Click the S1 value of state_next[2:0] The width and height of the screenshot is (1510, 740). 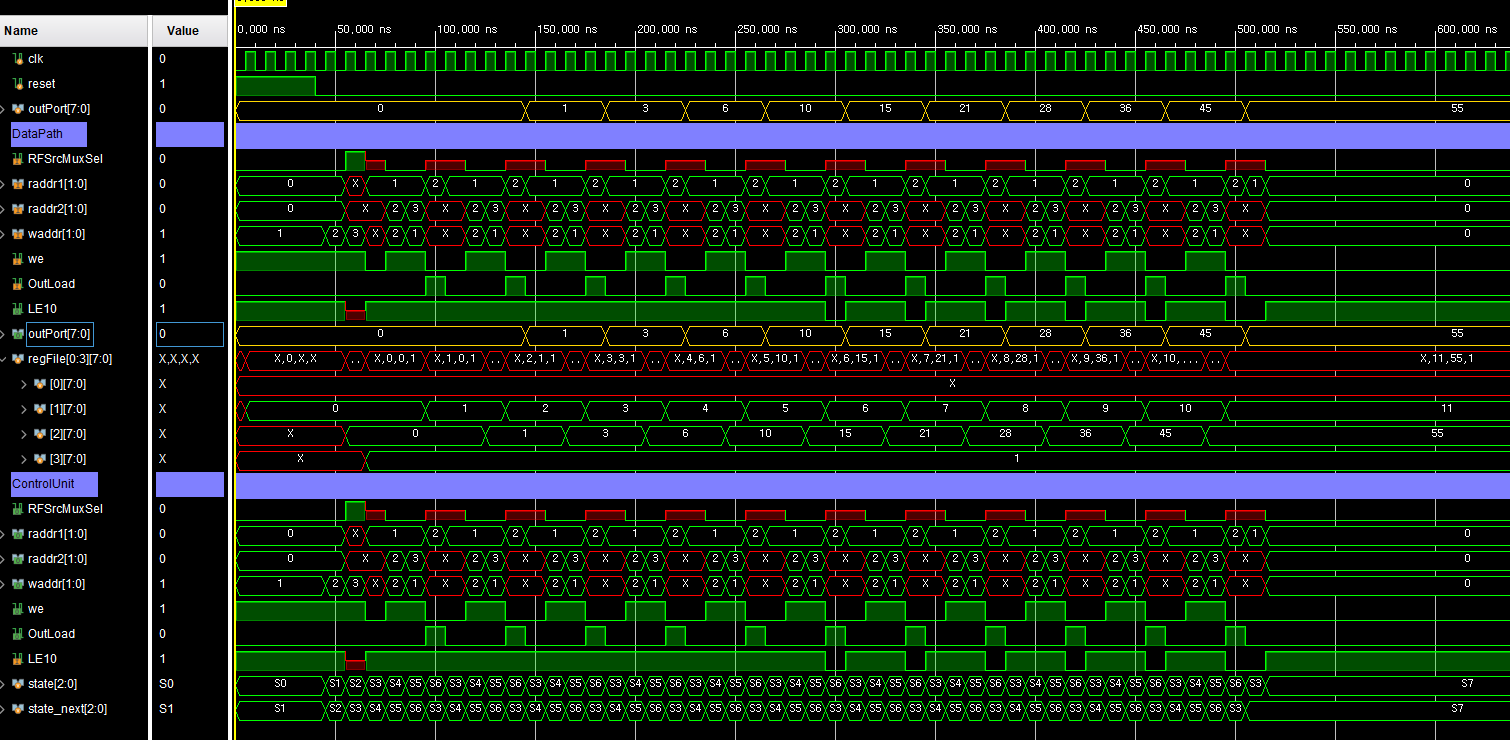(x=166, y=709)
